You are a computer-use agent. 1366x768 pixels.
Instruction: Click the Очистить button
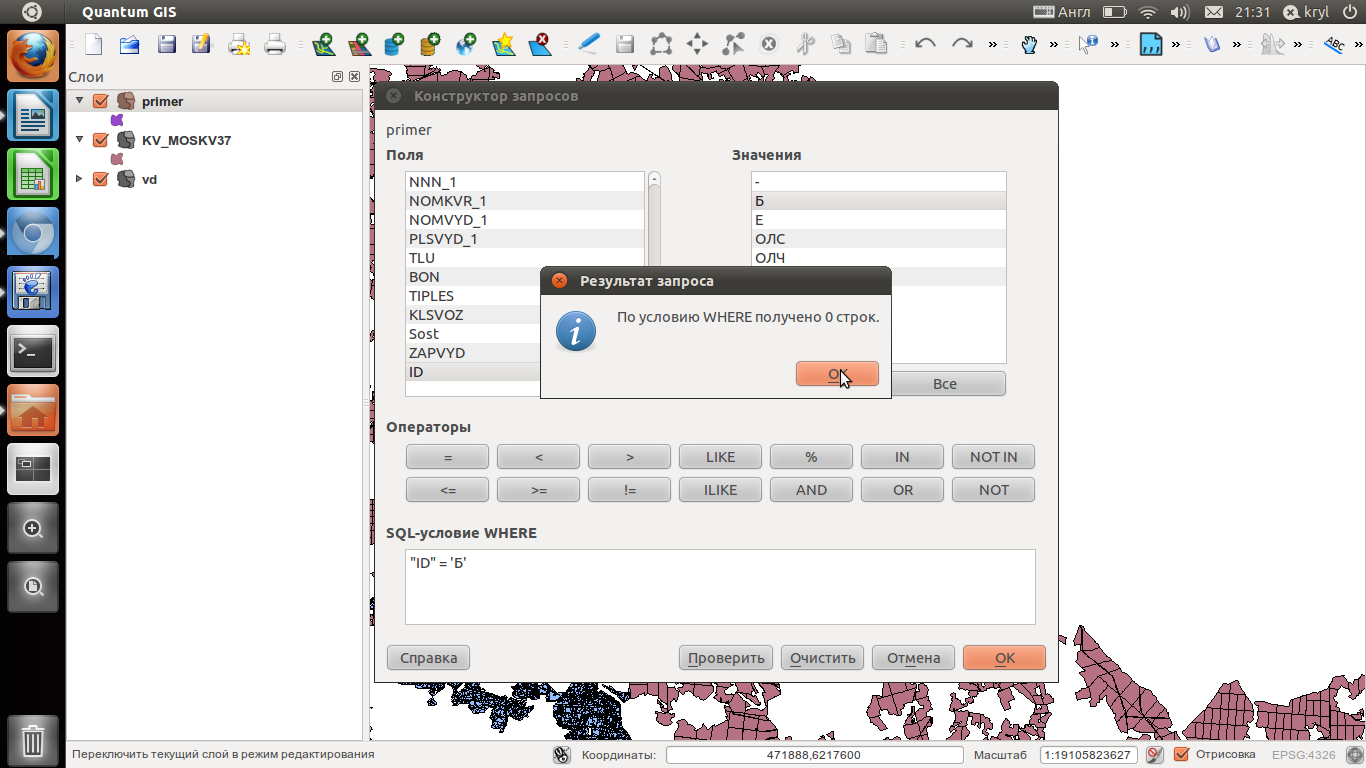tap(822, 657)
